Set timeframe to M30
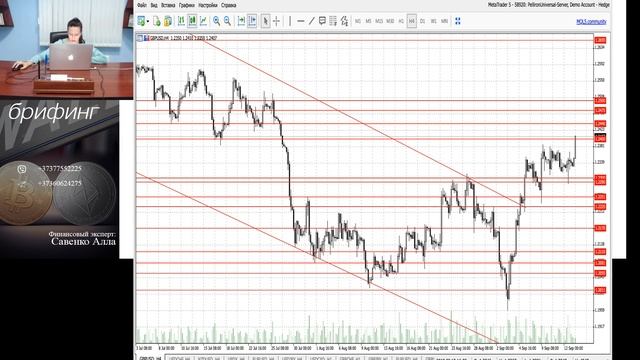This screenshot has height=360, width=640. pos(390,21)
